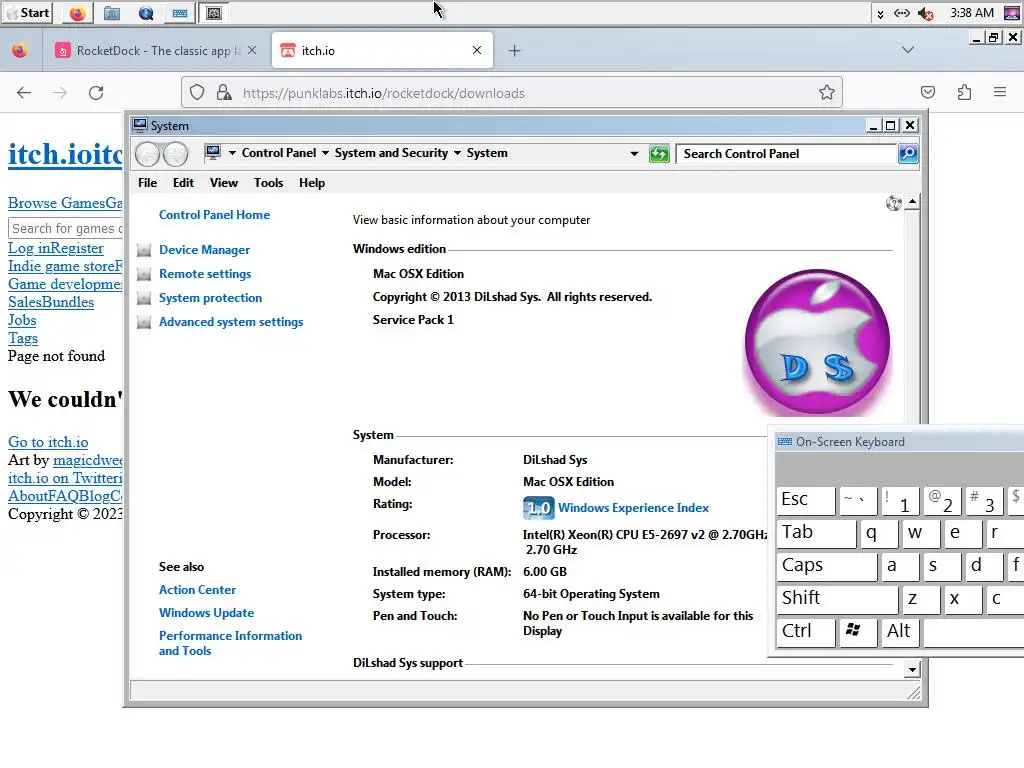Open the Tags link on itch.io
The image size is (1024, 768).
point(23,338)
